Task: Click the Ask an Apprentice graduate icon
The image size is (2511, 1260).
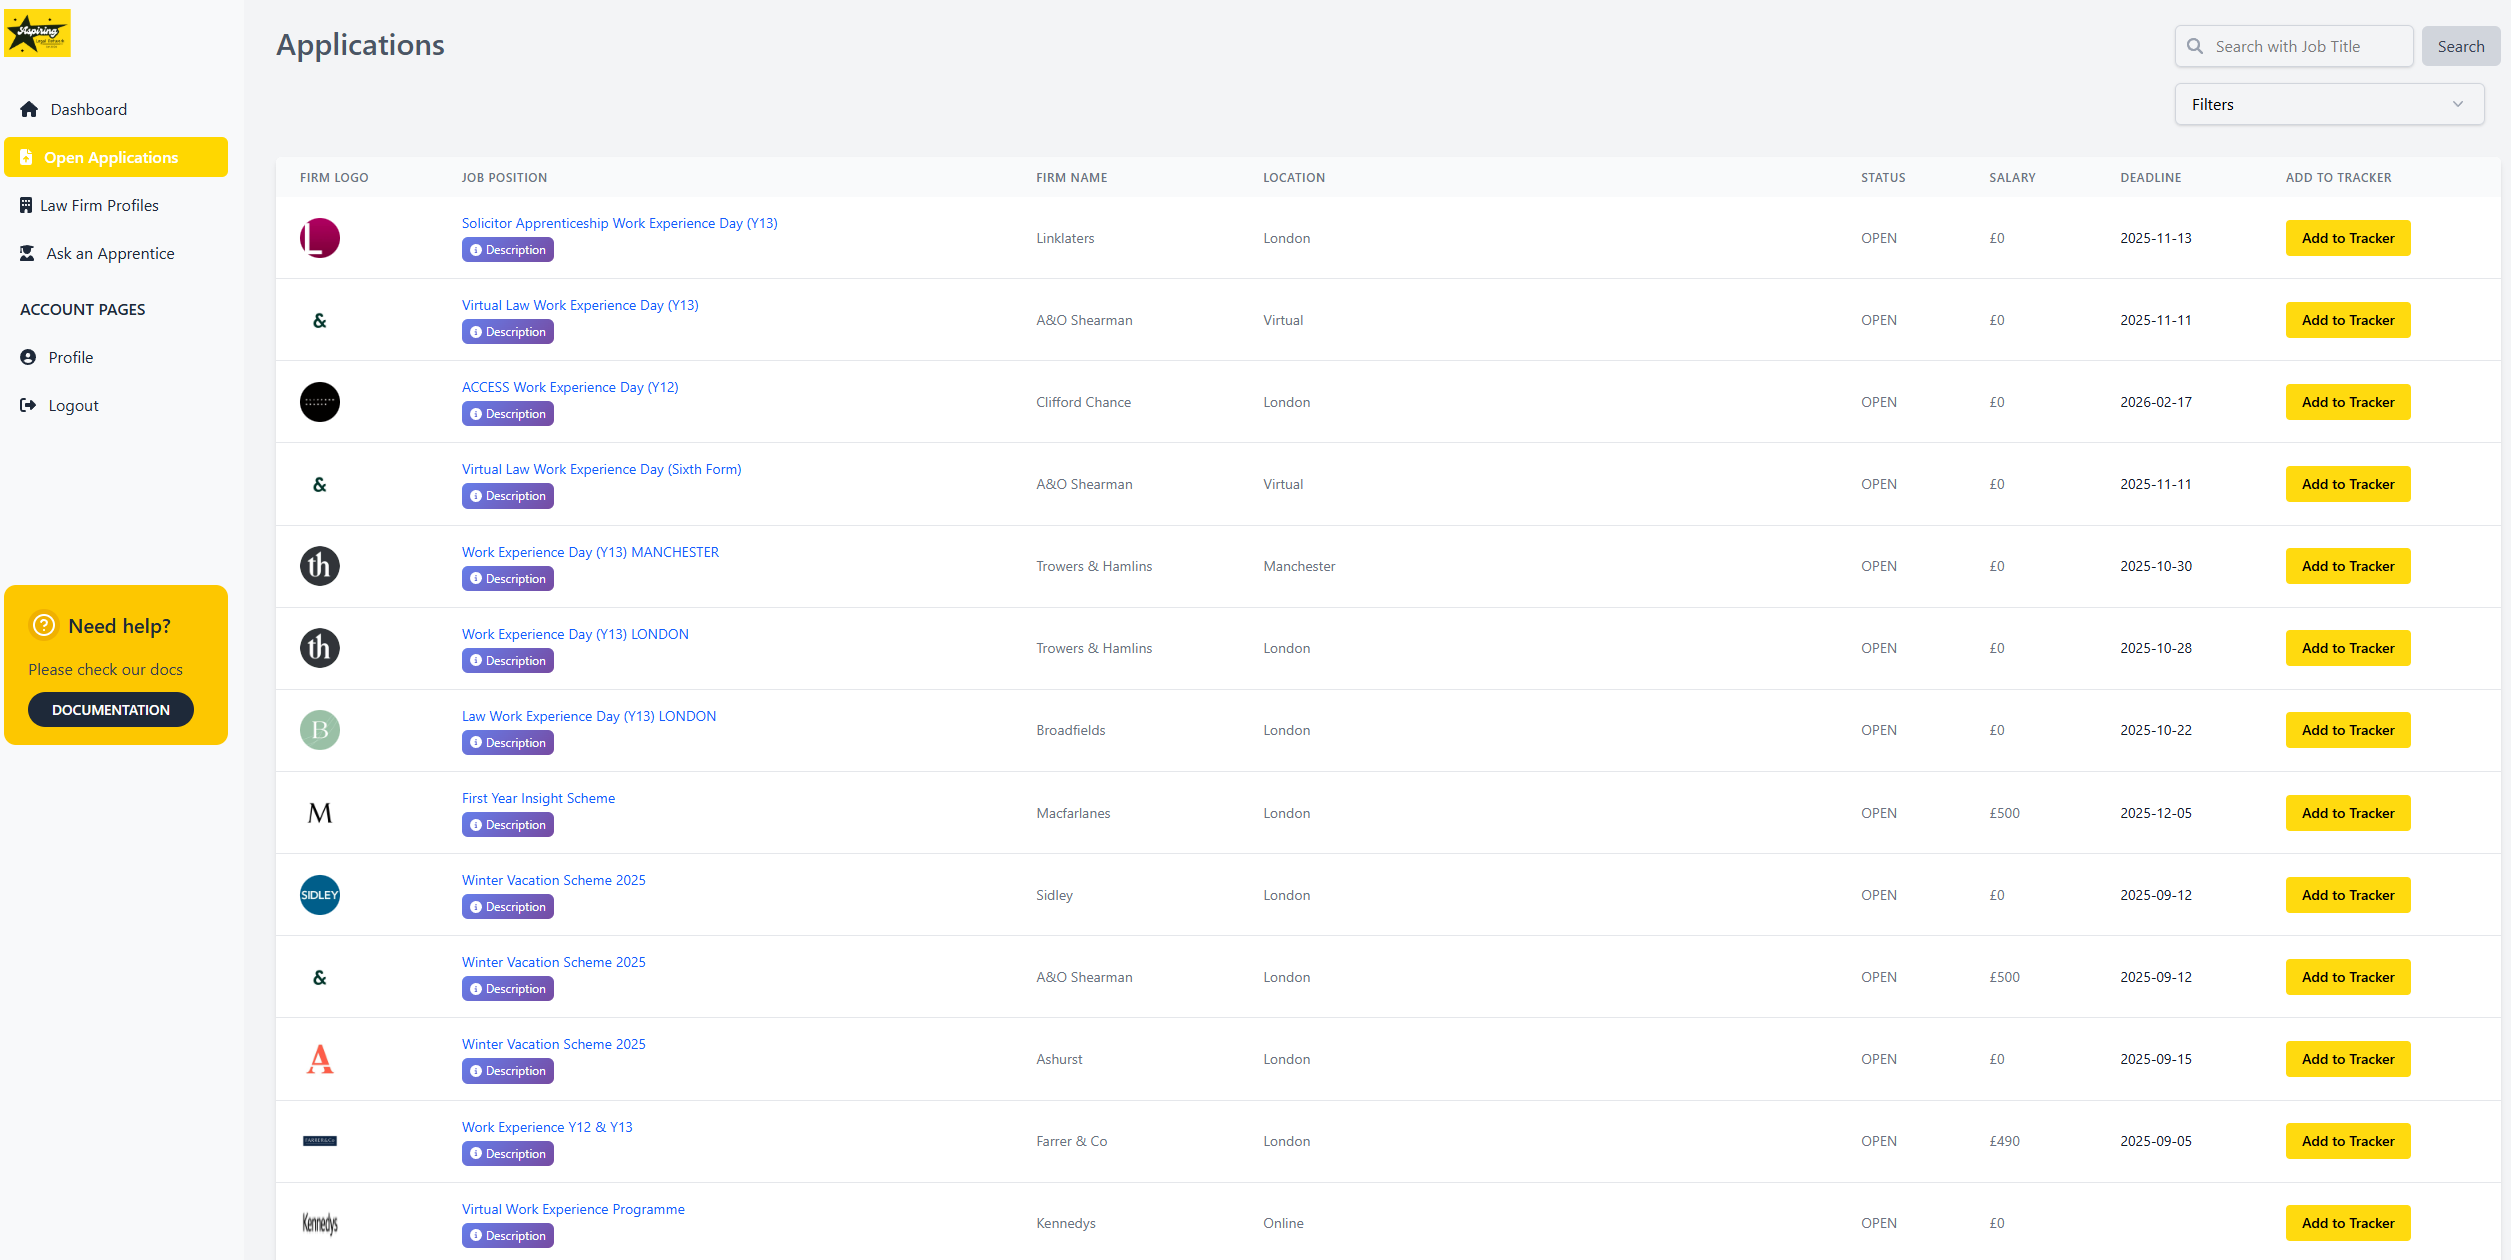Action: (28, 253)
